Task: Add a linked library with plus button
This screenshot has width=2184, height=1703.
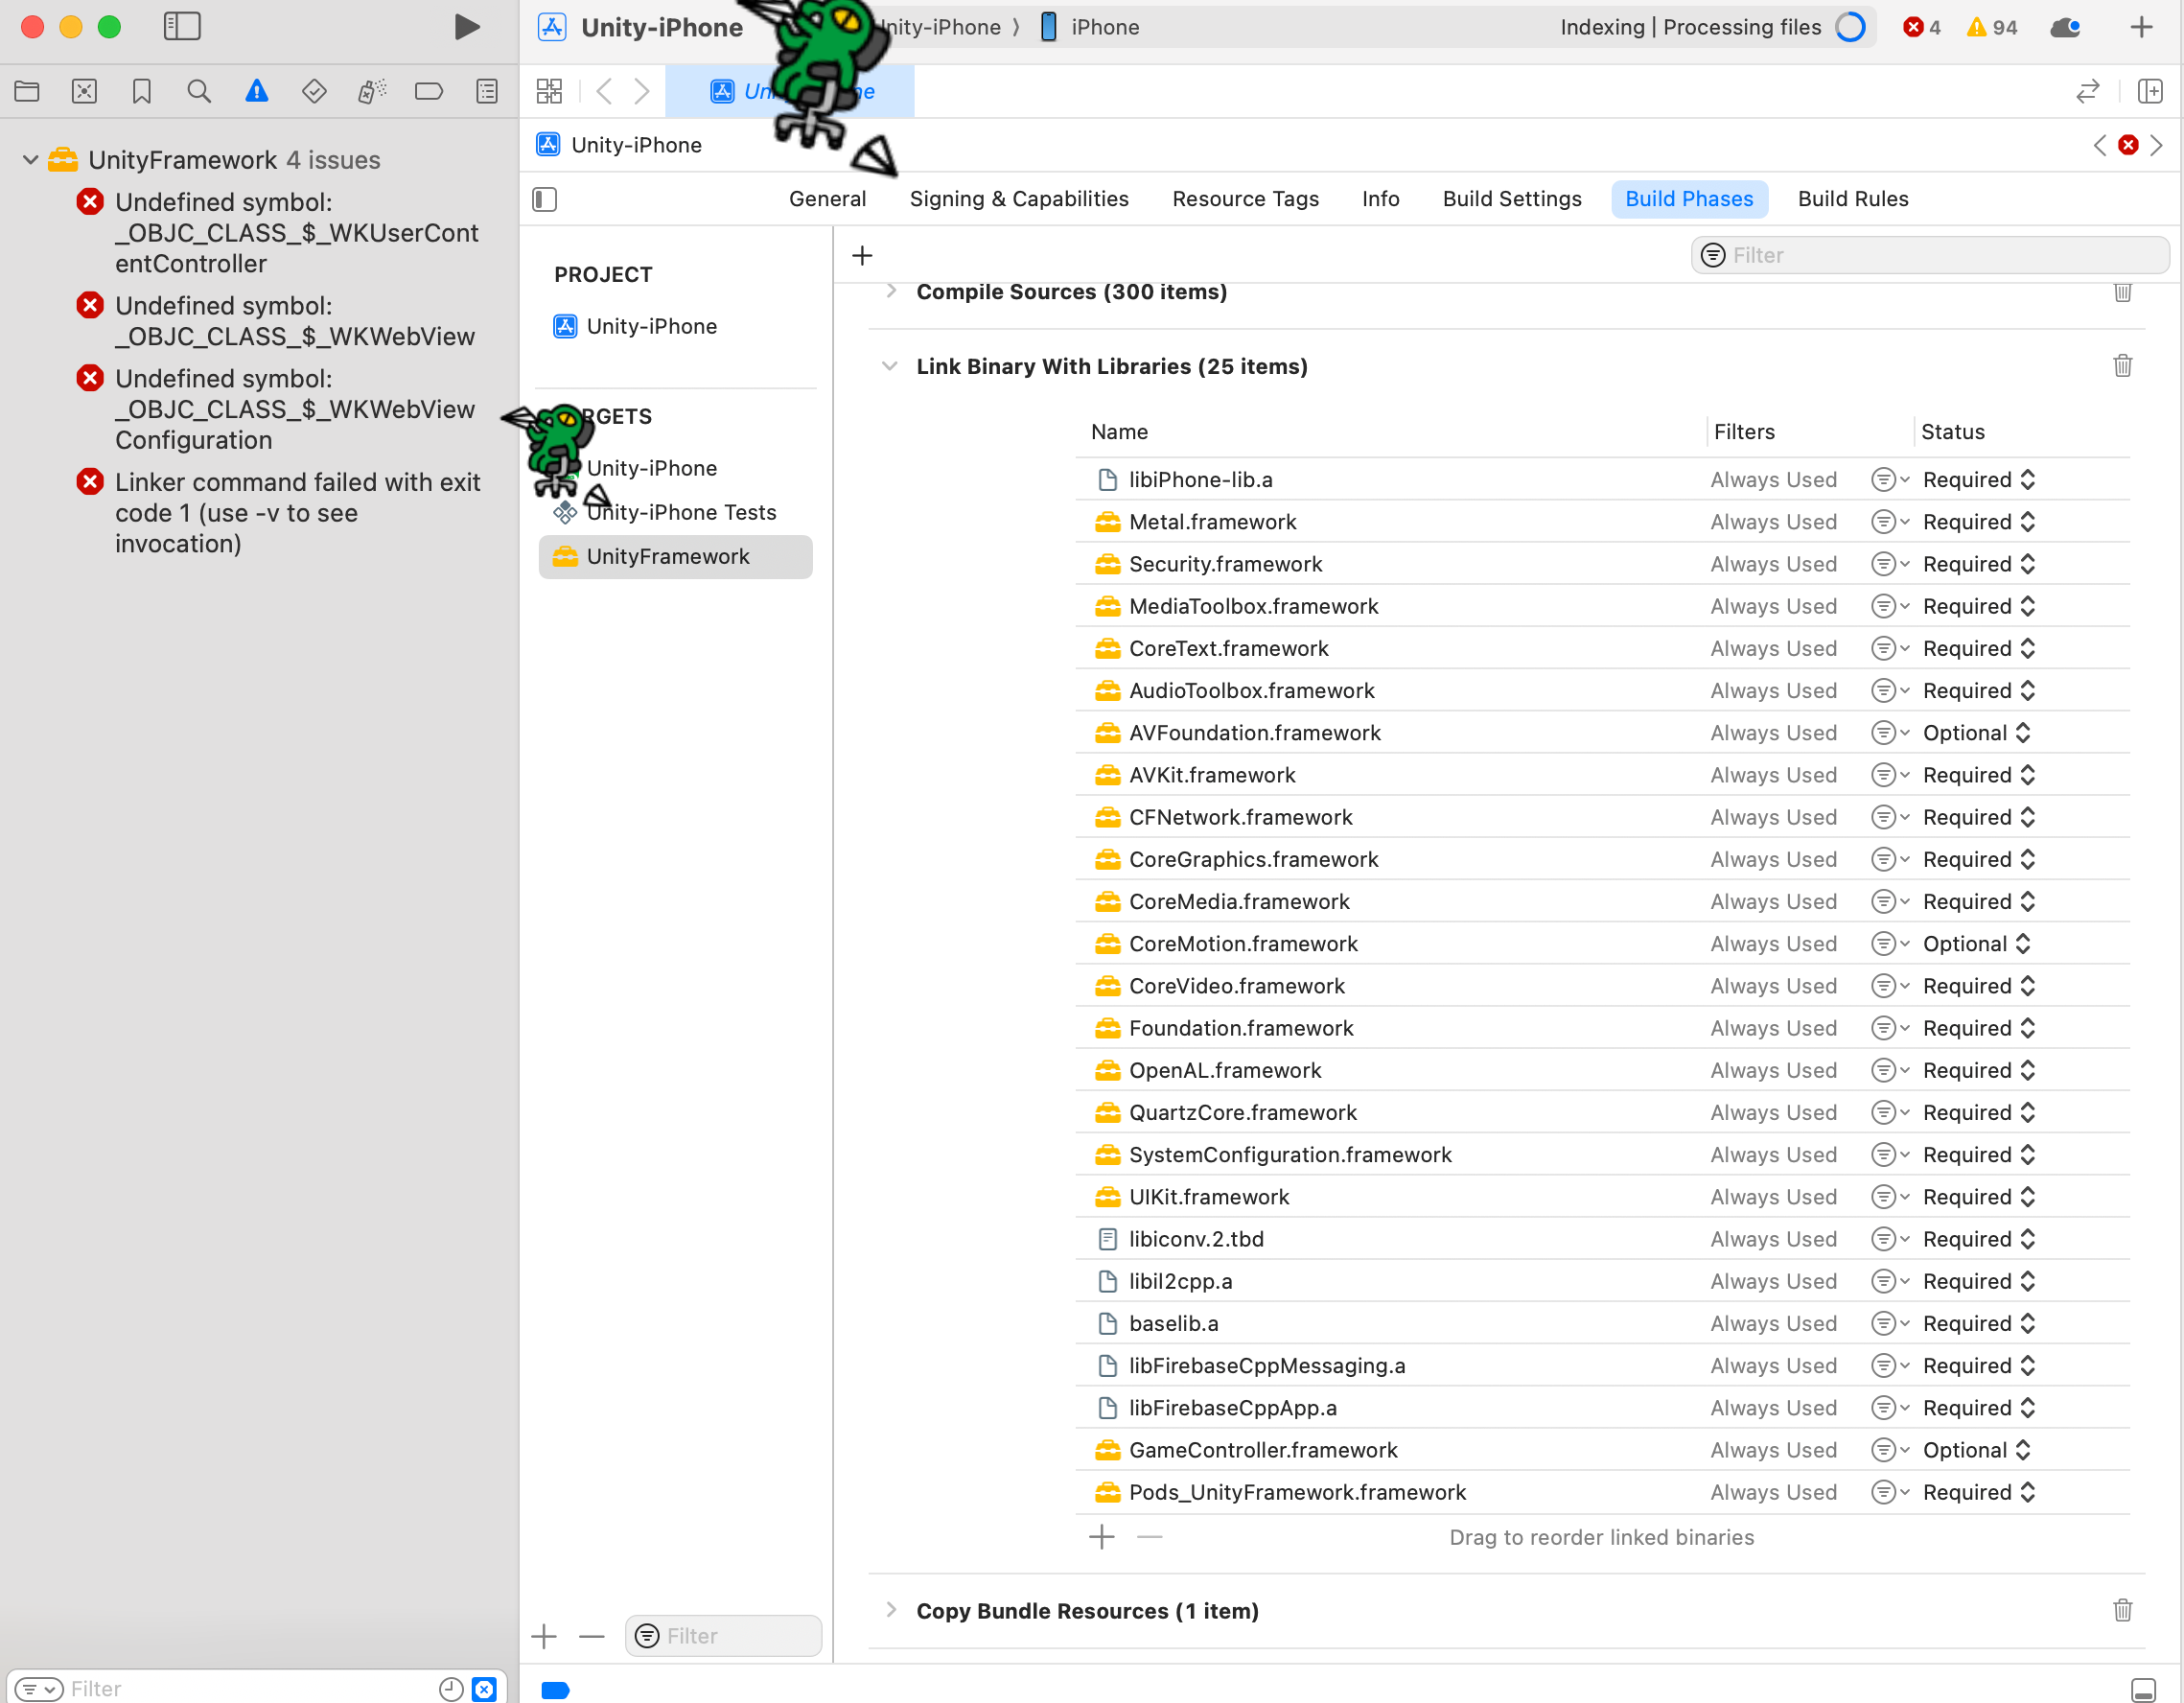Action: click(x=1101, y=1537)
